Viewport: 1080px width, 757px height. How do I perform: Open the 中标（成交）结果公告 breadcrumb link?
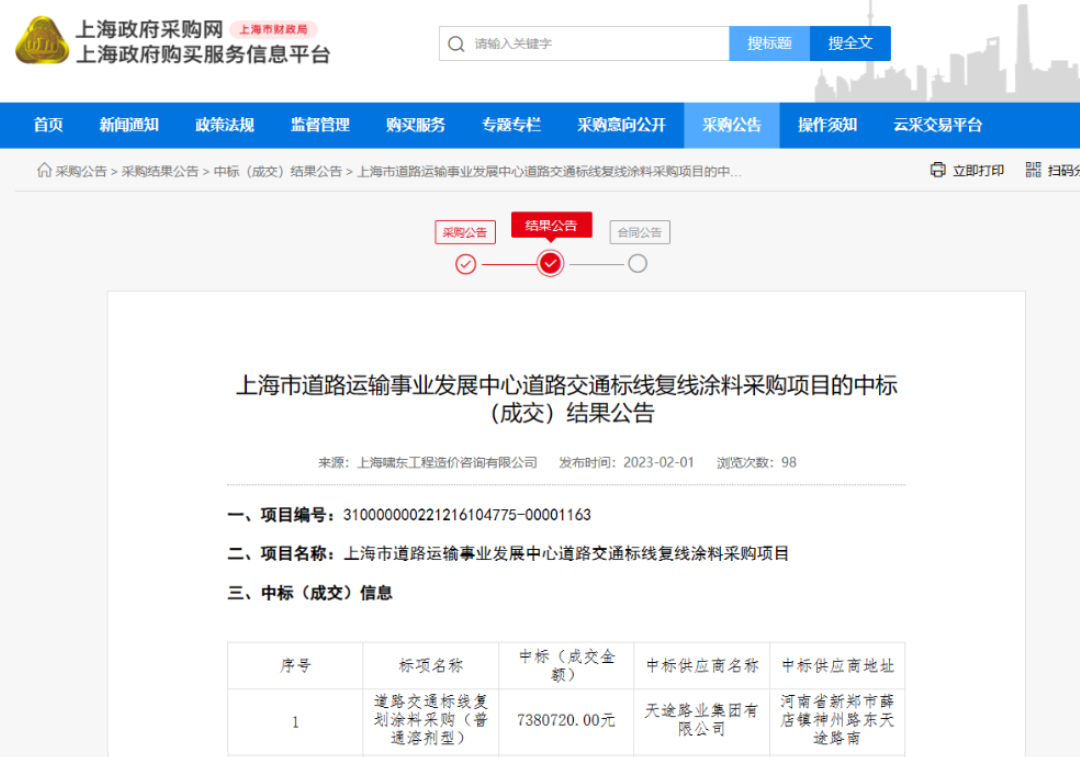click(279, 171)
